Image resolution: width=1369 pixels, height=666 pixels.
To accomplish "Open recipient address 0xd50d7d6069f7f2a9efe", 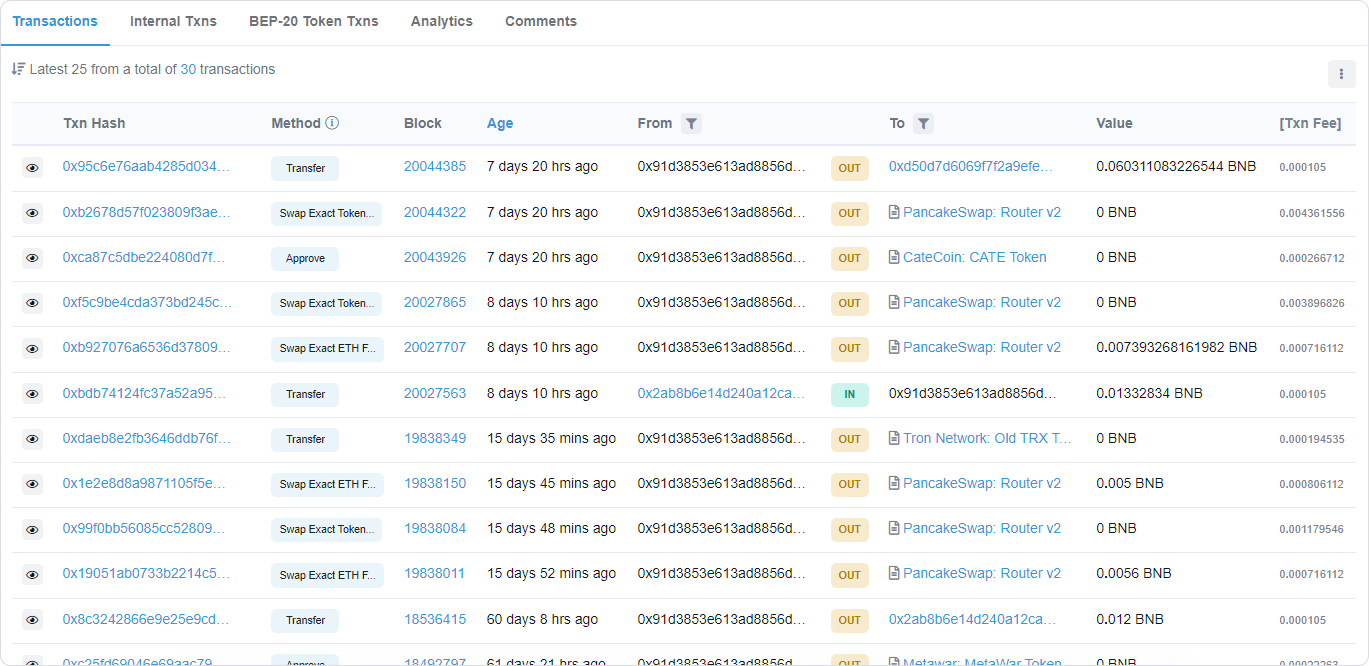I will pos(971,167).
